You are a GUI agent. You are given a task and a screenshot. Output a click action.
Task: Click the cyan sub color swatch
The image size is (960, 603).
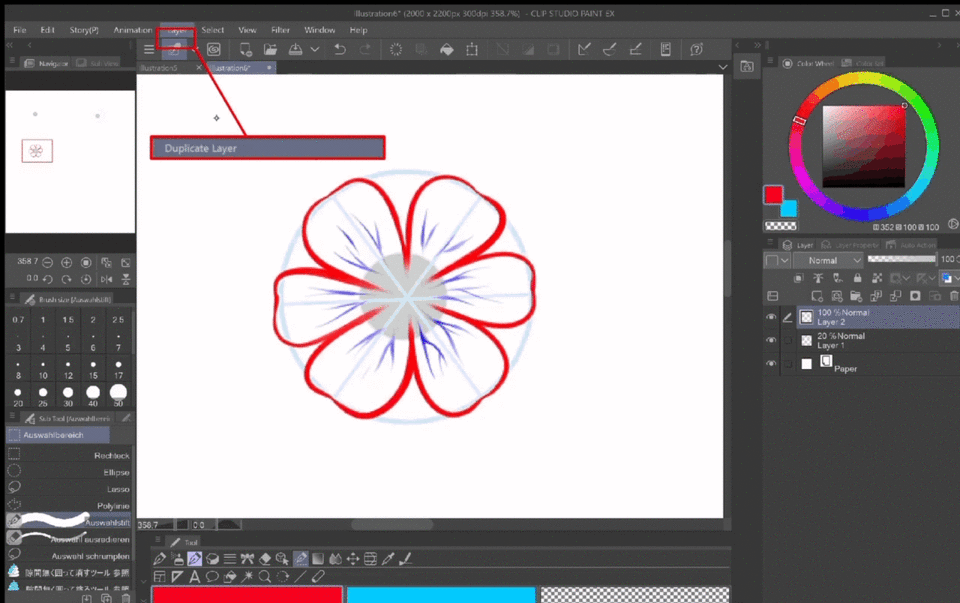point(788,208)
